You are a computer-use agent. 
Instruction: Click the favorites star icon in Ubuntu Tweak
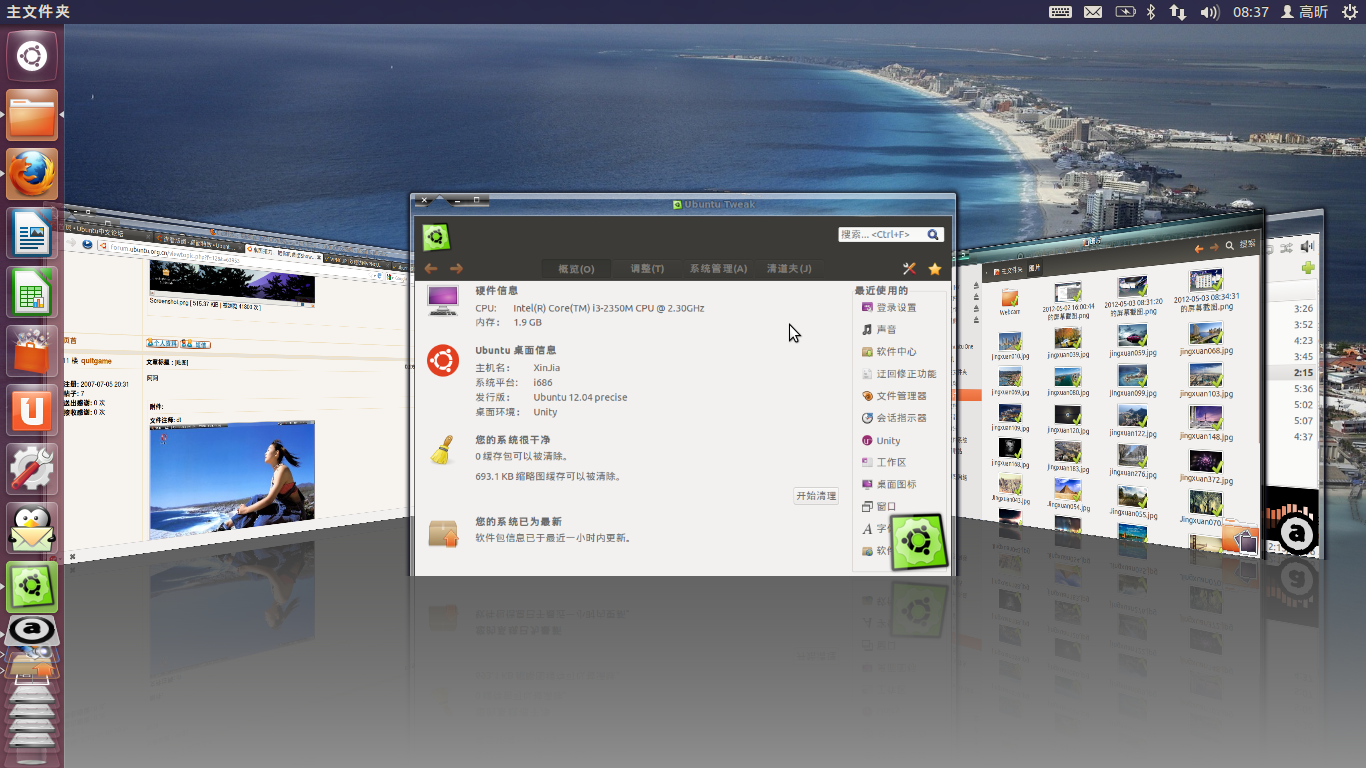click(935, 268)
